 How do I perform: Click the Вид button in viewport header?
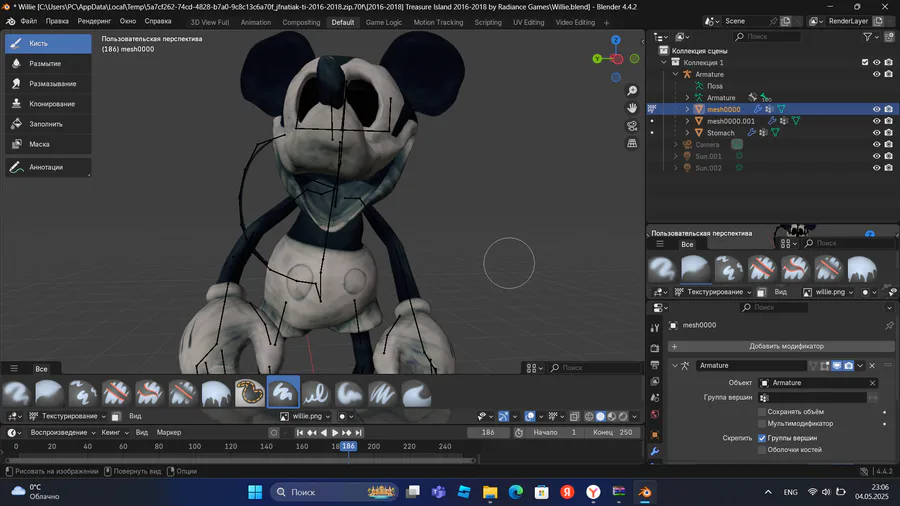(135, 416)
